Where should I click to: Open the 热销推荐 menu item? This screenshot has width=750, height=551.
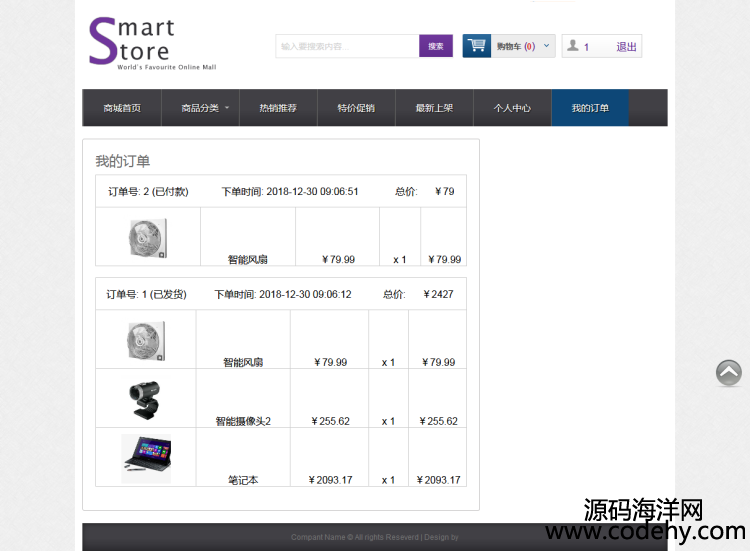pos(278,108)
